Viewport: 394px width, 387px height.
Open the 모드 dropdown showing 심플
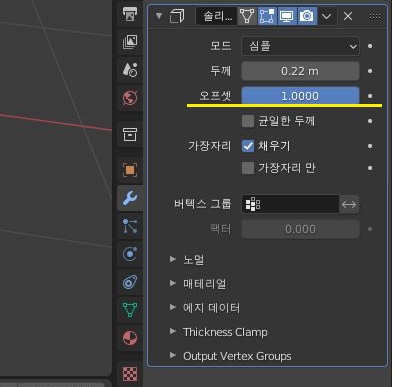(300, 46)
